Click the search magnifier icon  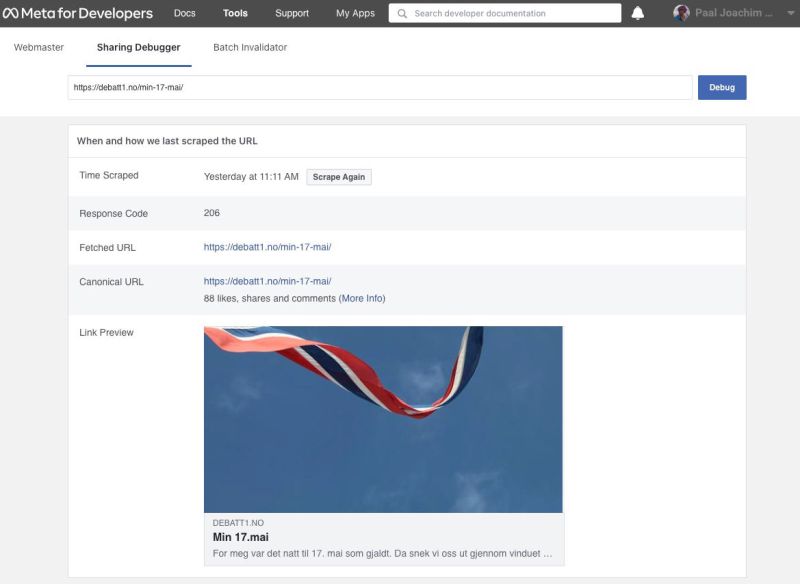tap(402, 14)
